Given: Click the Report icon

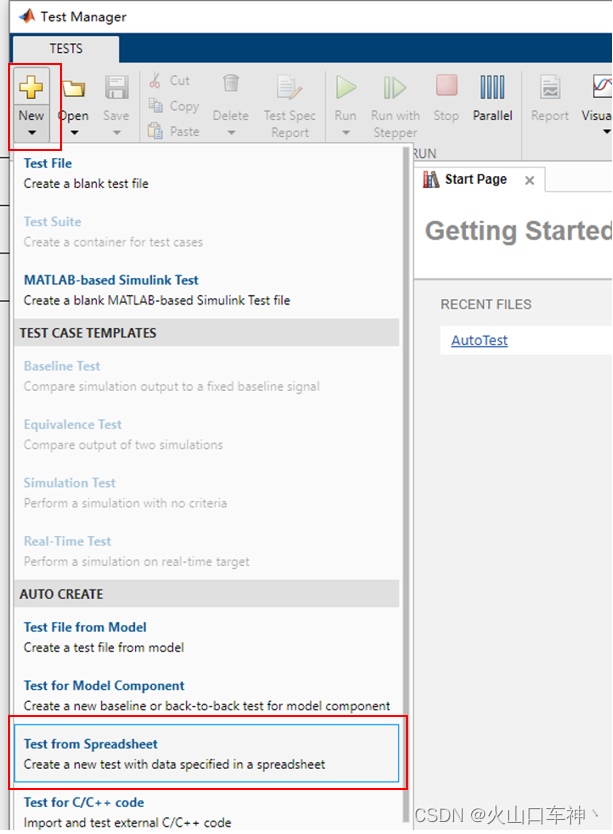Looking at the screenshot, I should pyautogui.click(x=550, y=87).
